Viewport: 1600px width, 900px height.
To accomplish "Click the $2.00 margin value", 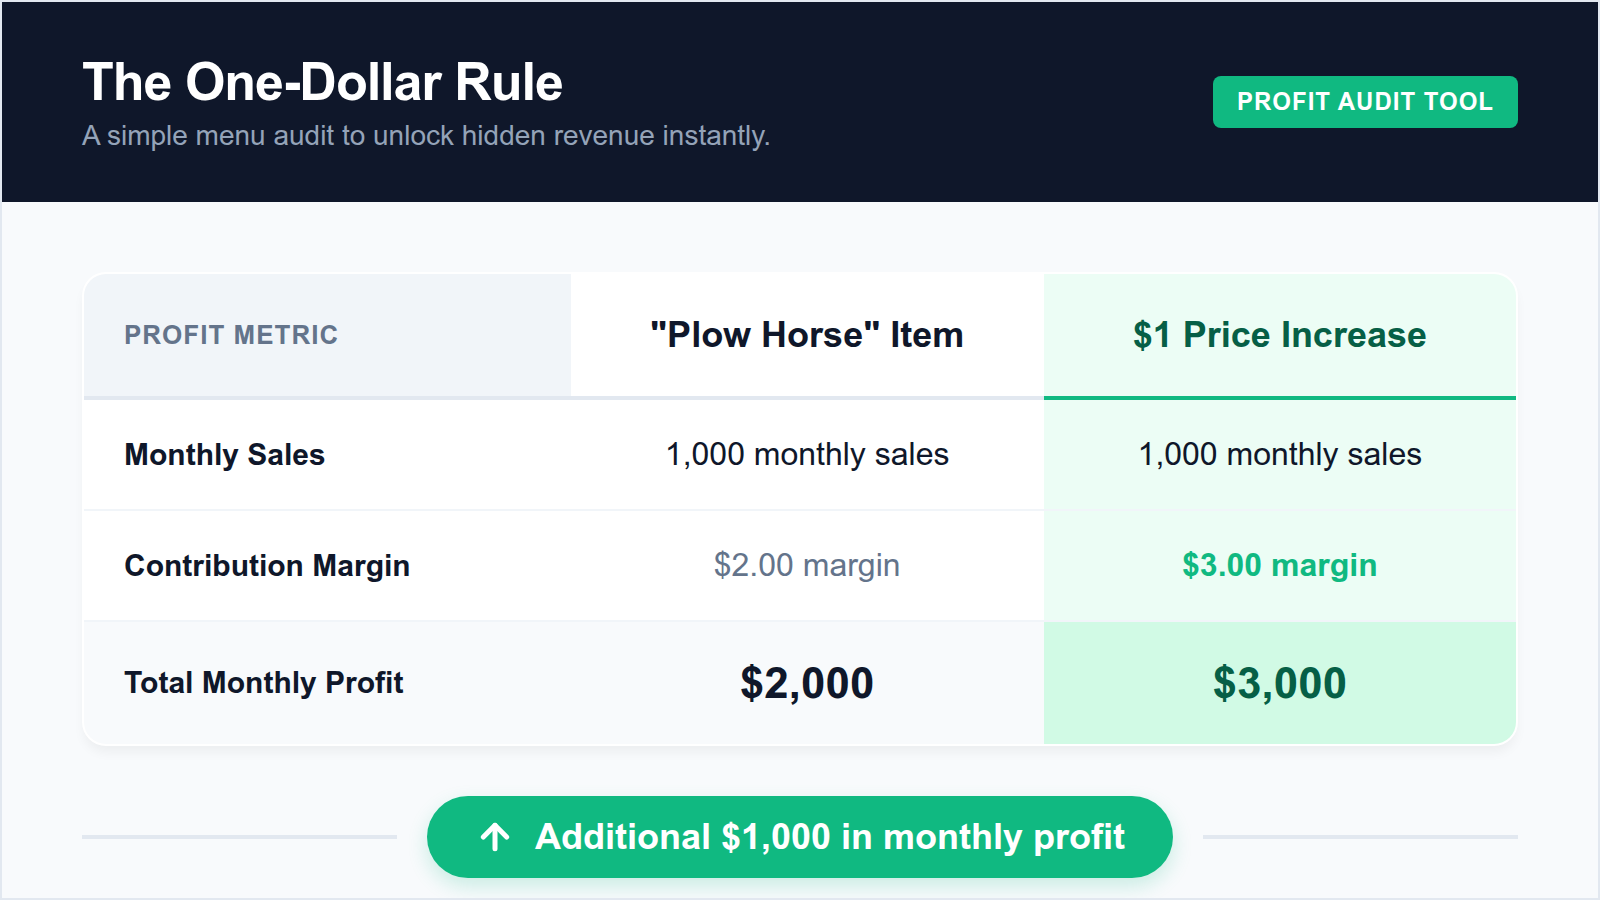I will tap(806, 565).
